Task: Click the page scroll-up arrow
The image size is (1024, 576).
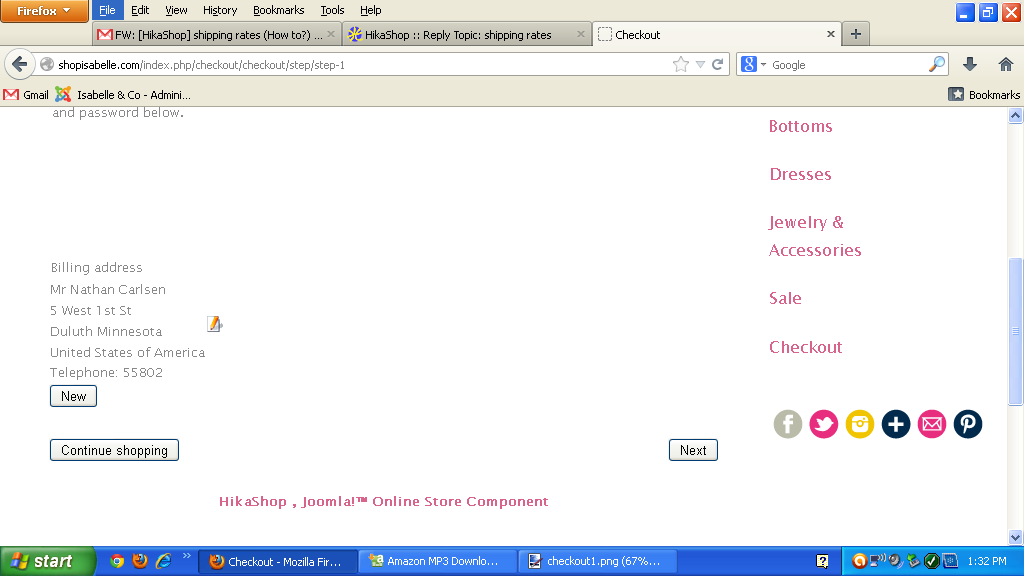Action: (1015, 116)
